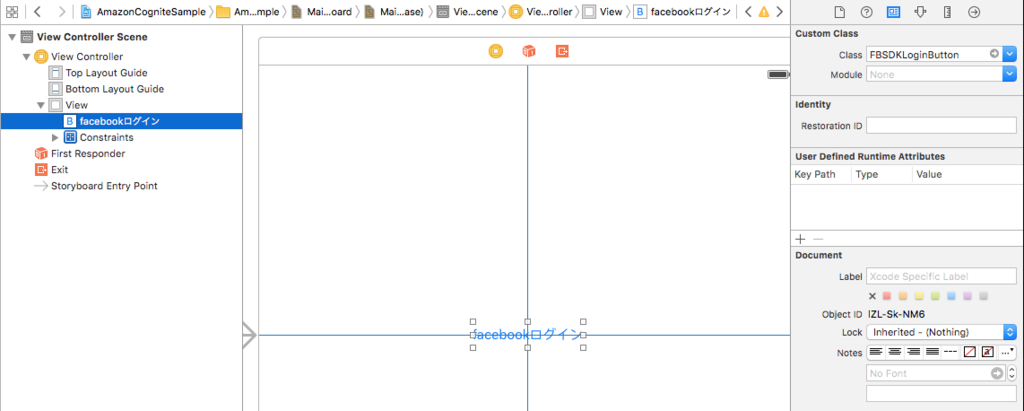Viewport: 1024px width, 411px height.
Task: Collapse the View Controller tree item
Action: [x=26, y=57]
